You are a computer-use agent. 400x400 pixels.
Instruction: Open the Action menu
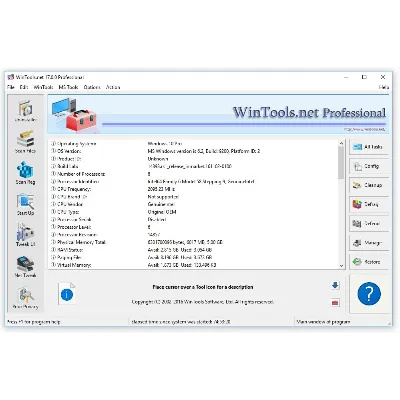click(x=113, y=87)
